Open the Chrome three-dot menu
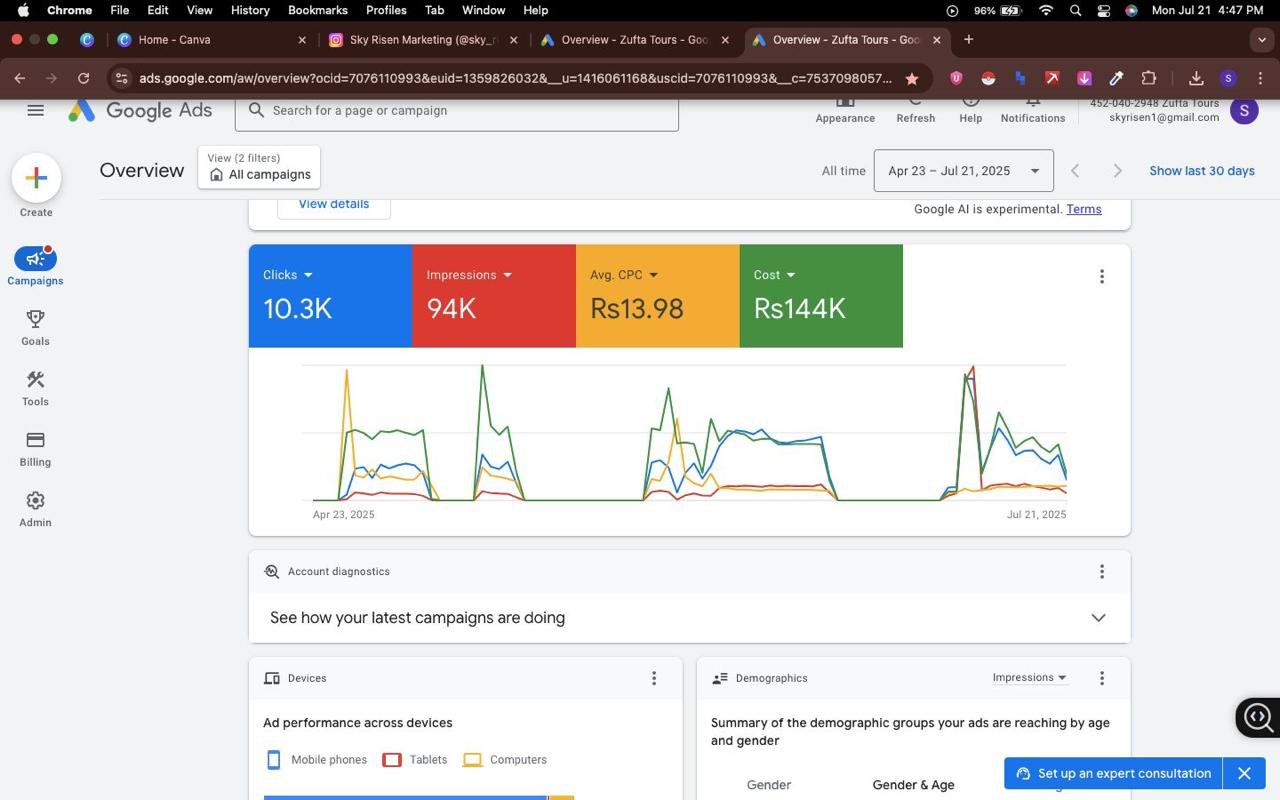The width and height of the screenshot is (1280, 800). point(1261,78)
